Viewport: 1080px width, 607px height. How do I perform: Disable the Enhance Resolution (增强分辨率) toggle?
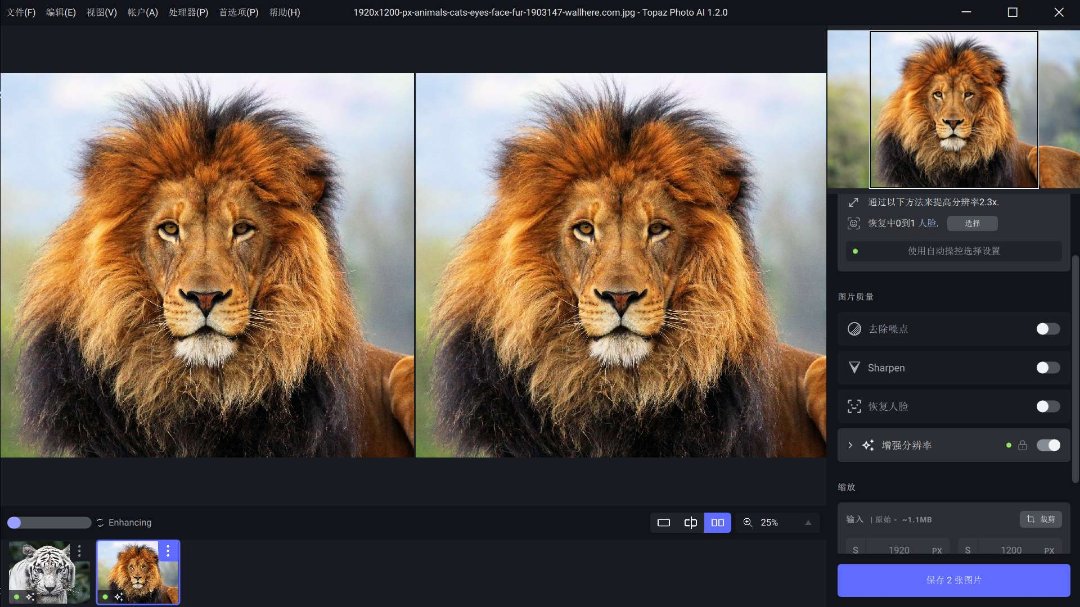point(1047,445)
